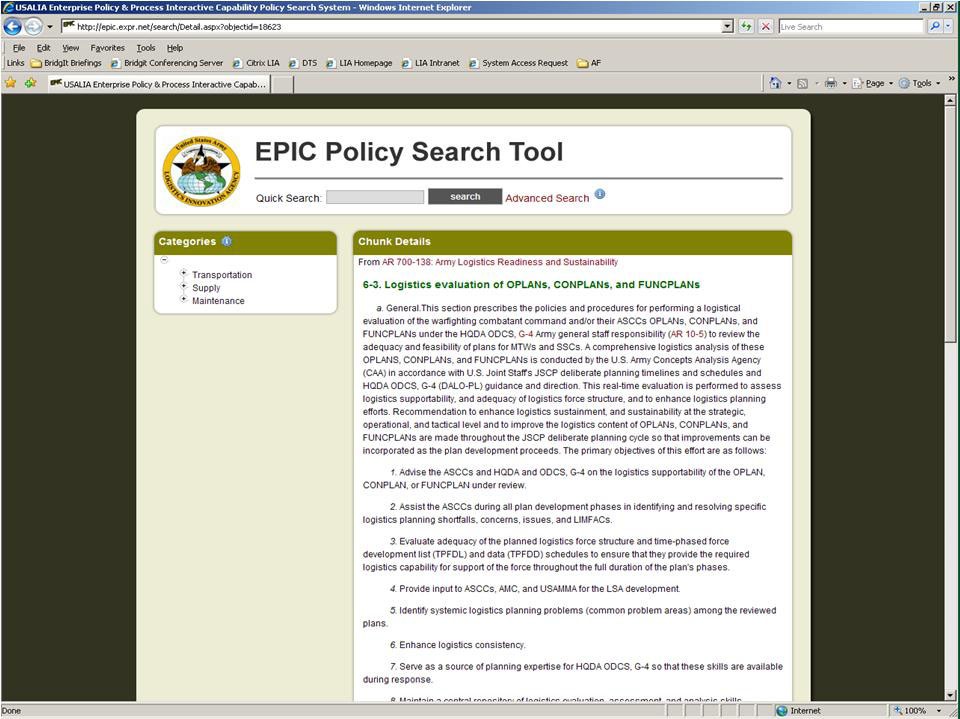Open the View menu
Screen dimensions: 960x719
(x=70, y=48)
